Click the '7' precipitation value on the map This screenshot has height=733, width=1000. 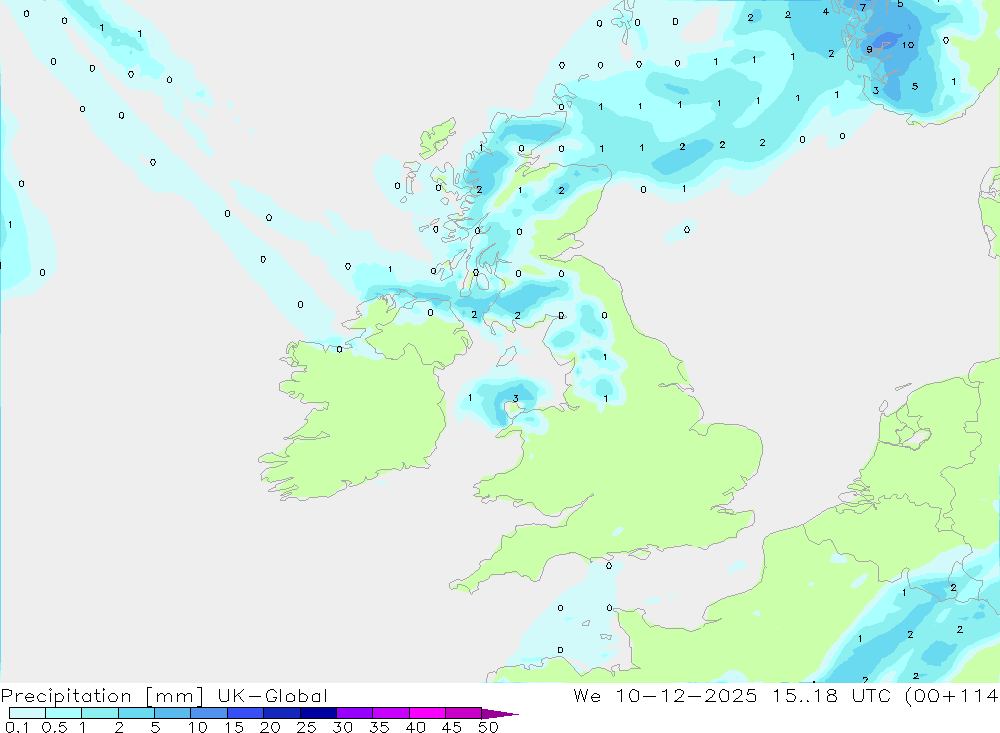click(x=863, y=8)
